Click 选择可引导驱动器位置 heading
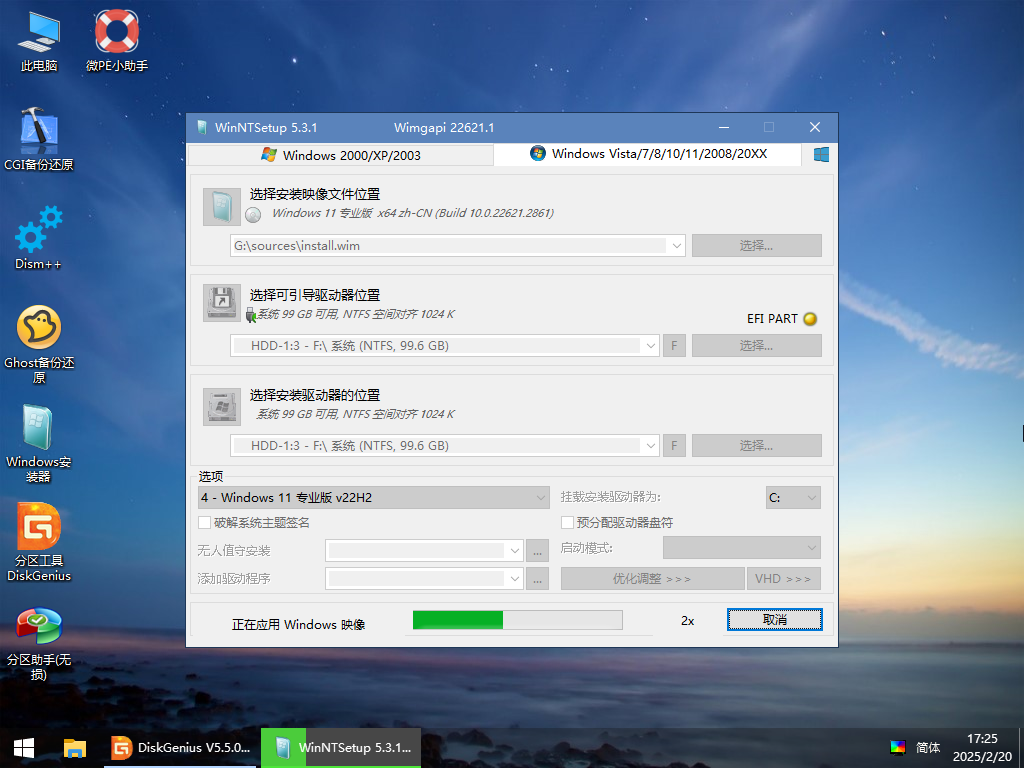 [315, 295]
